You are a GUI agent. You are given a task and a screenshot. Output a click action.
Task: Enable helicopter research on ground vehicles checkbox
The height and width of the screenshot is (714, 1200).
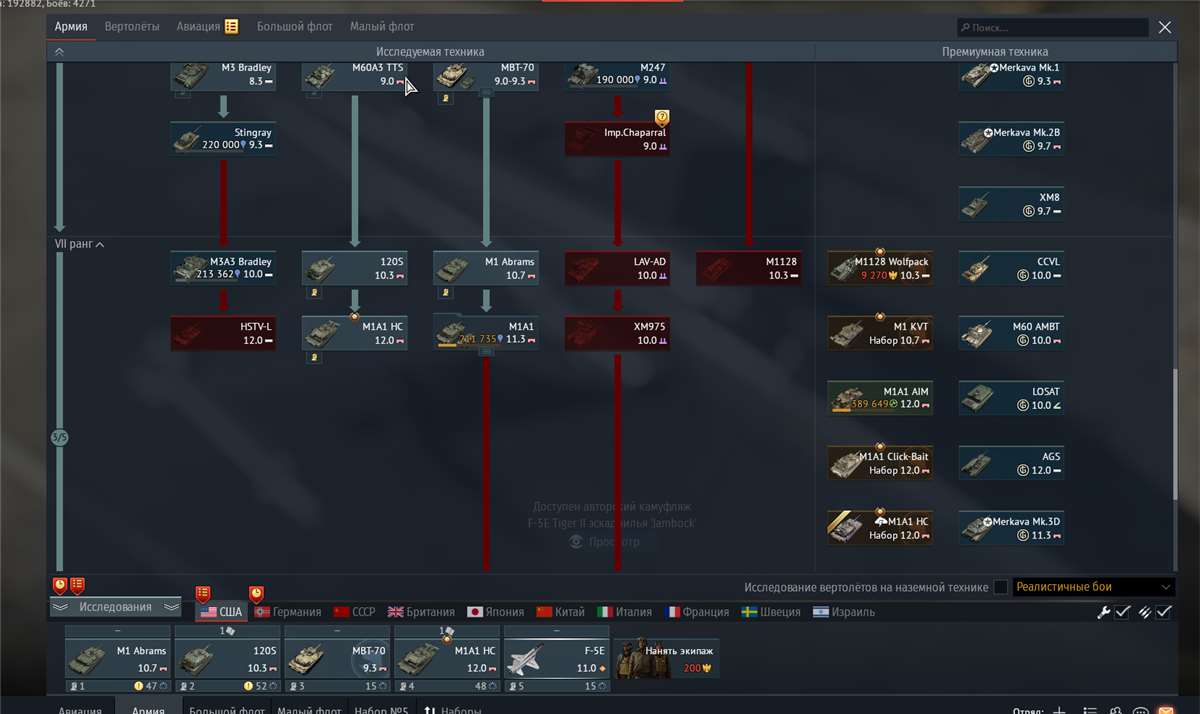tap(1000, 587)
